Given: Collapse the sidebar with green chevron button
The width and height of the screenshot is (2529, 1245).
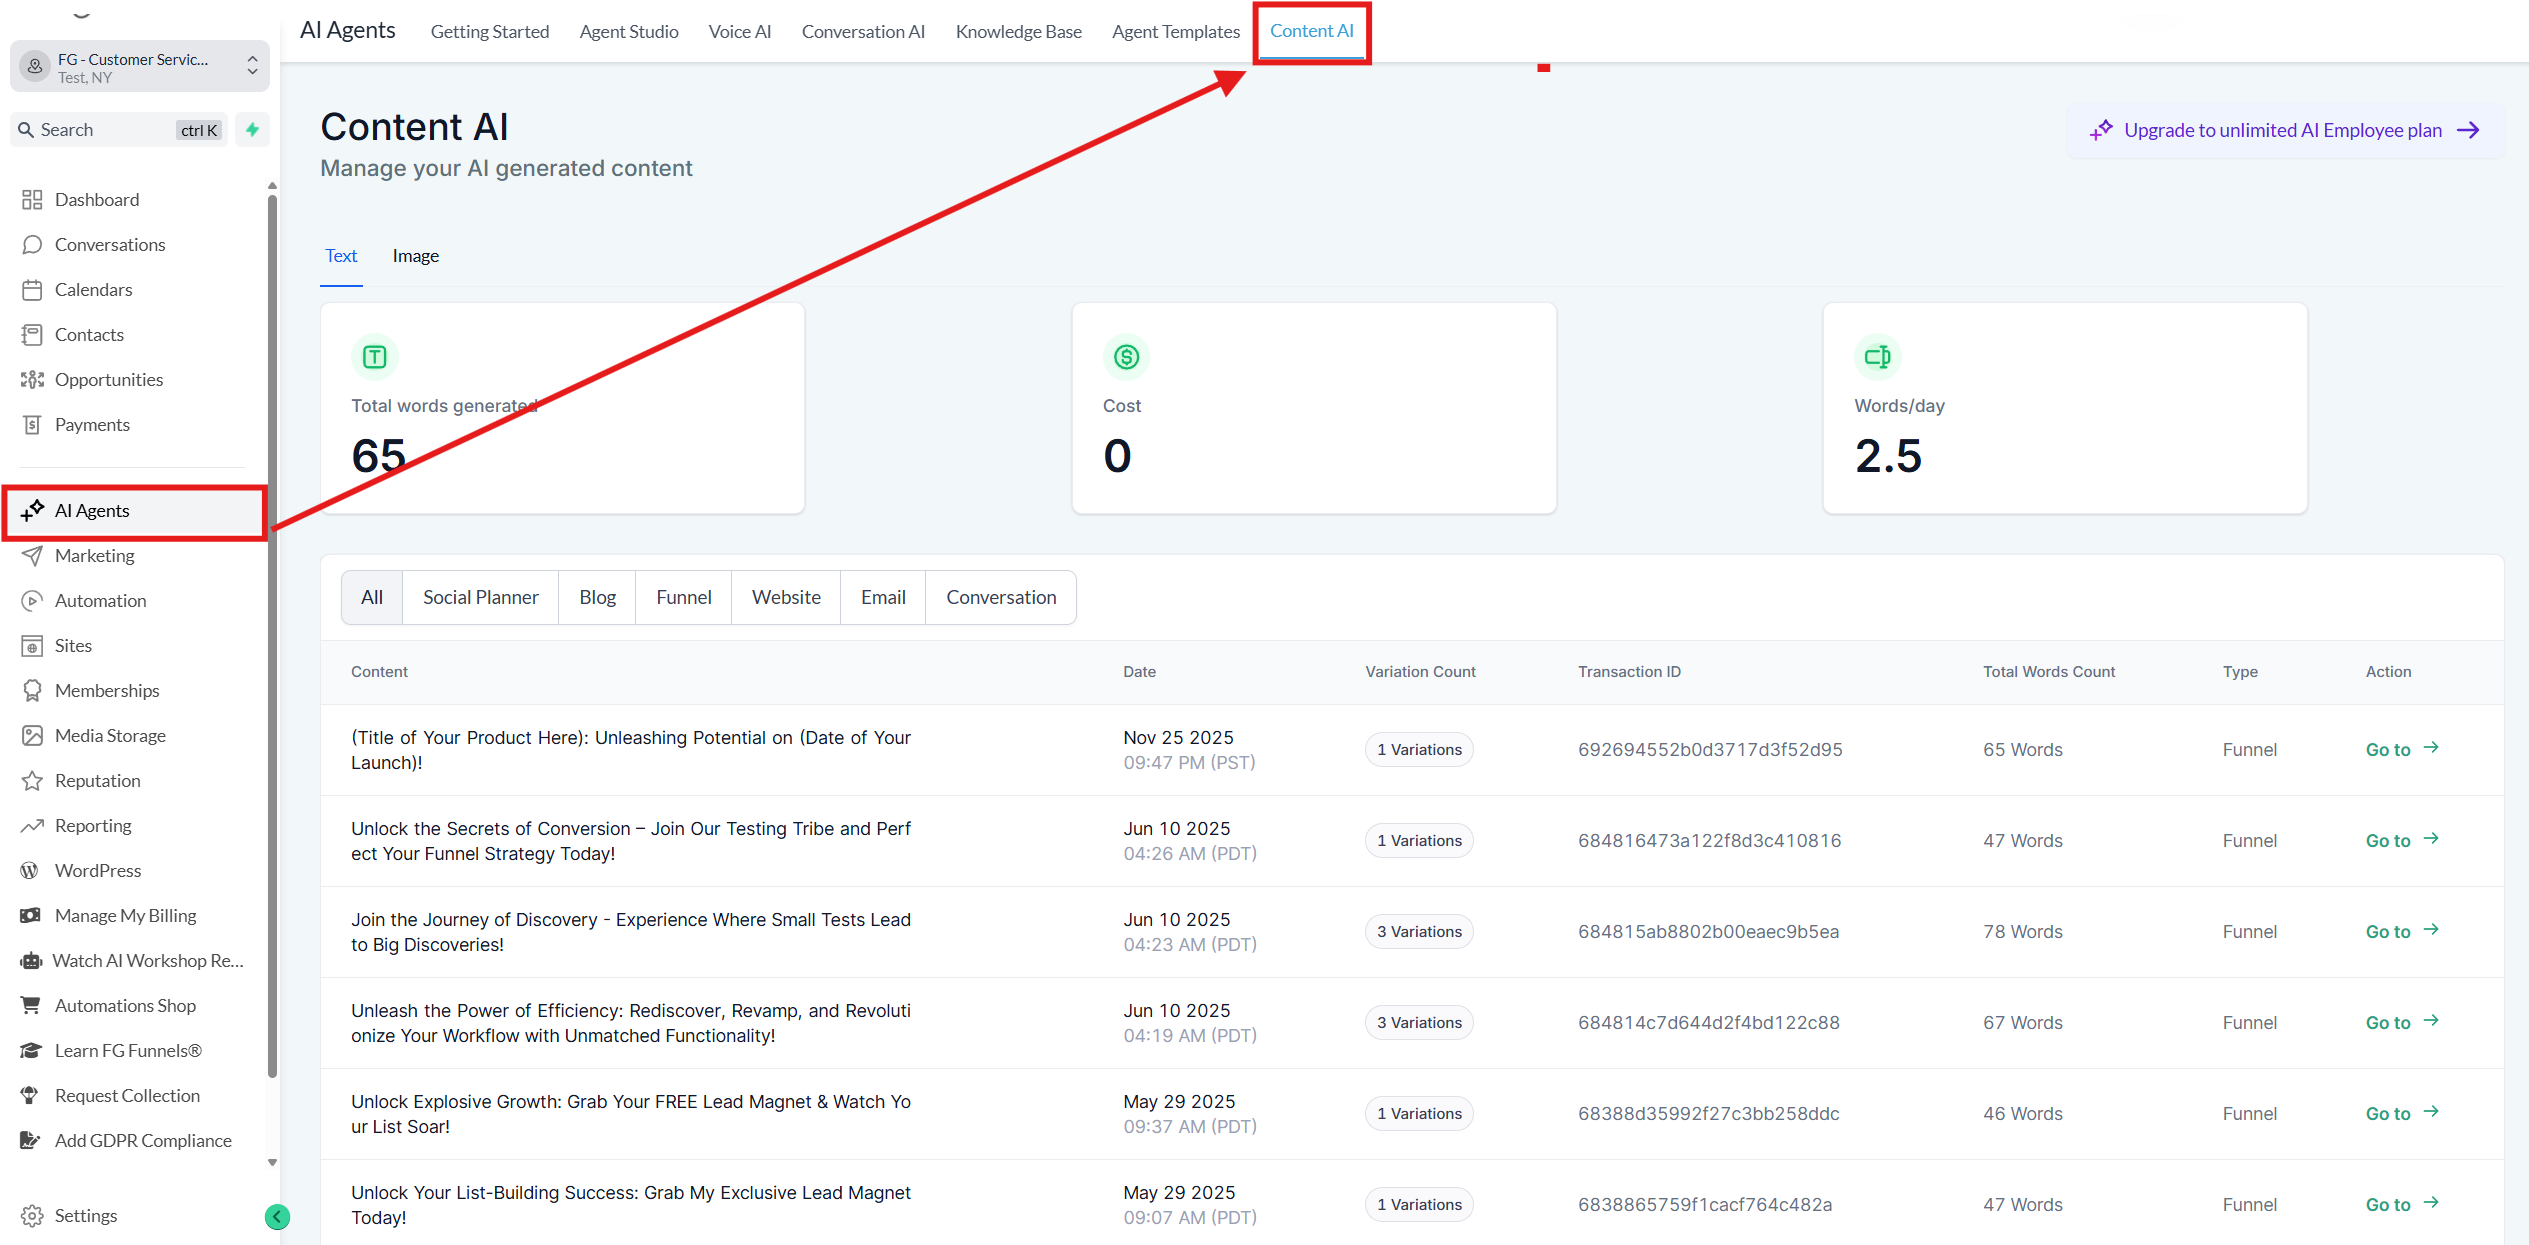Looking at the screenshot, I should [x=277, y=1217].
